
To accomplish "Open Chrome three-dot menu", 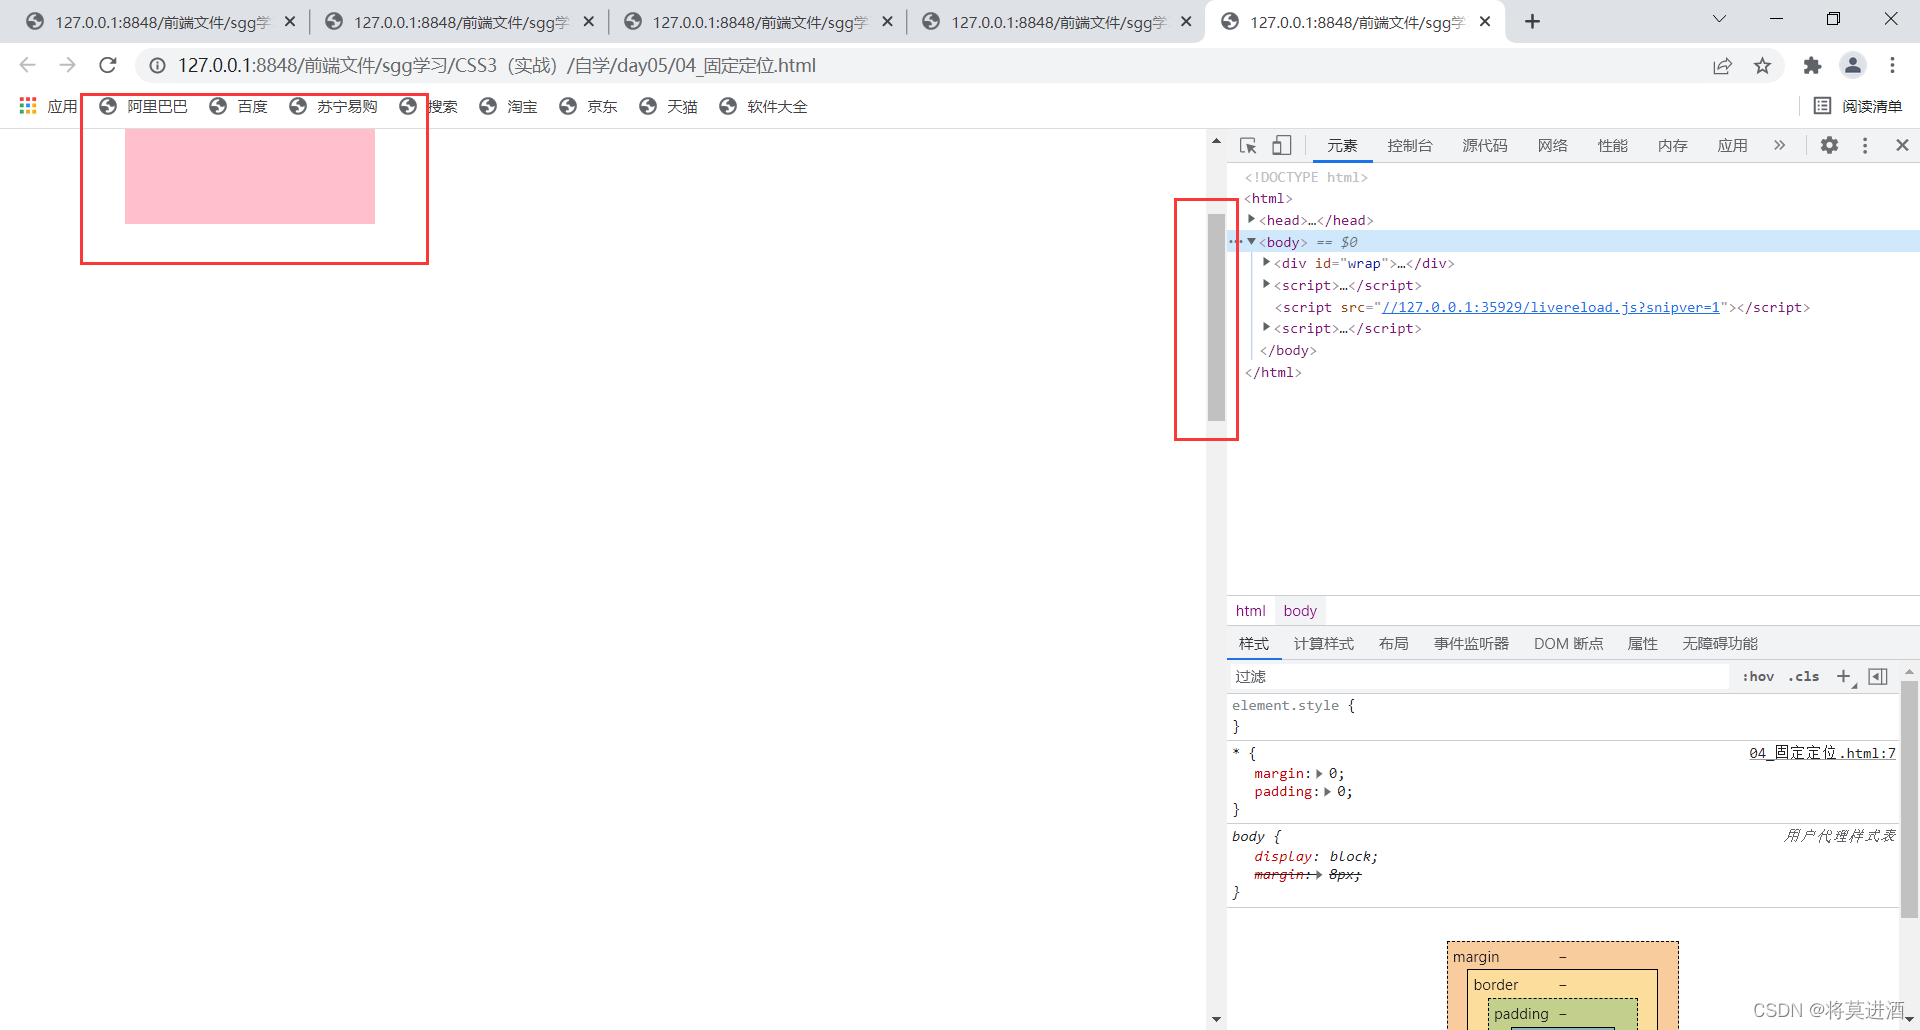I will [1892, 65].
